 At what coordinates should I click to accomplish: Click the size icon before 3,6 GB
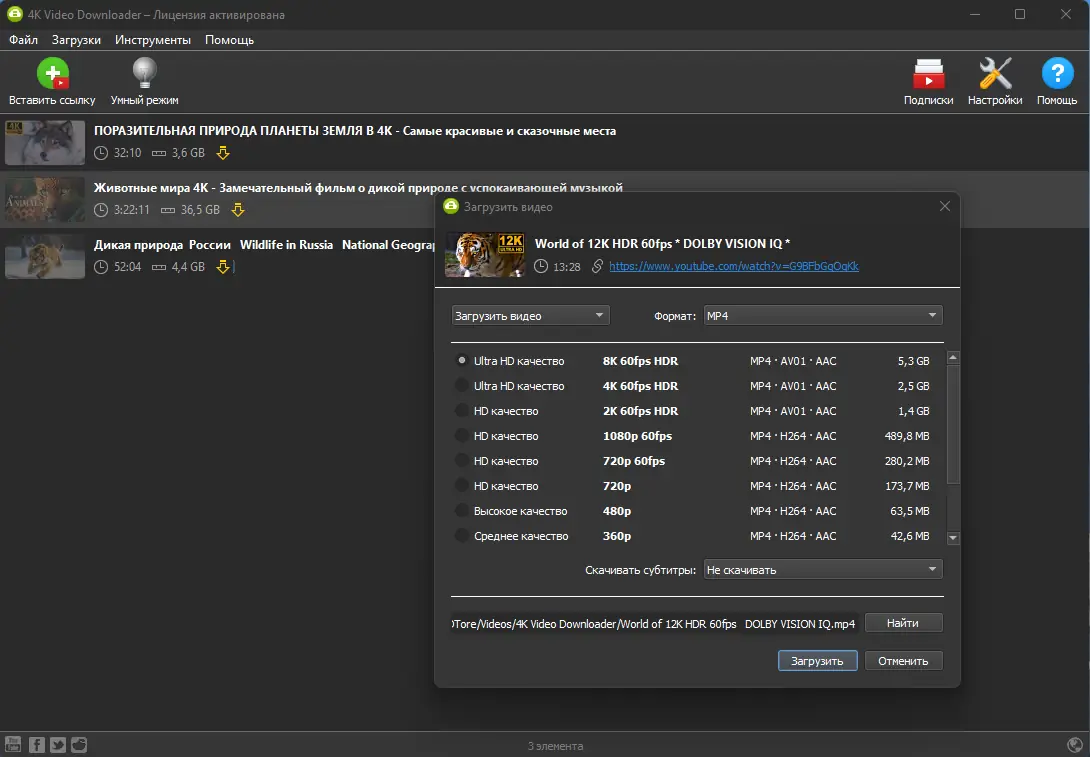(159, 153)
